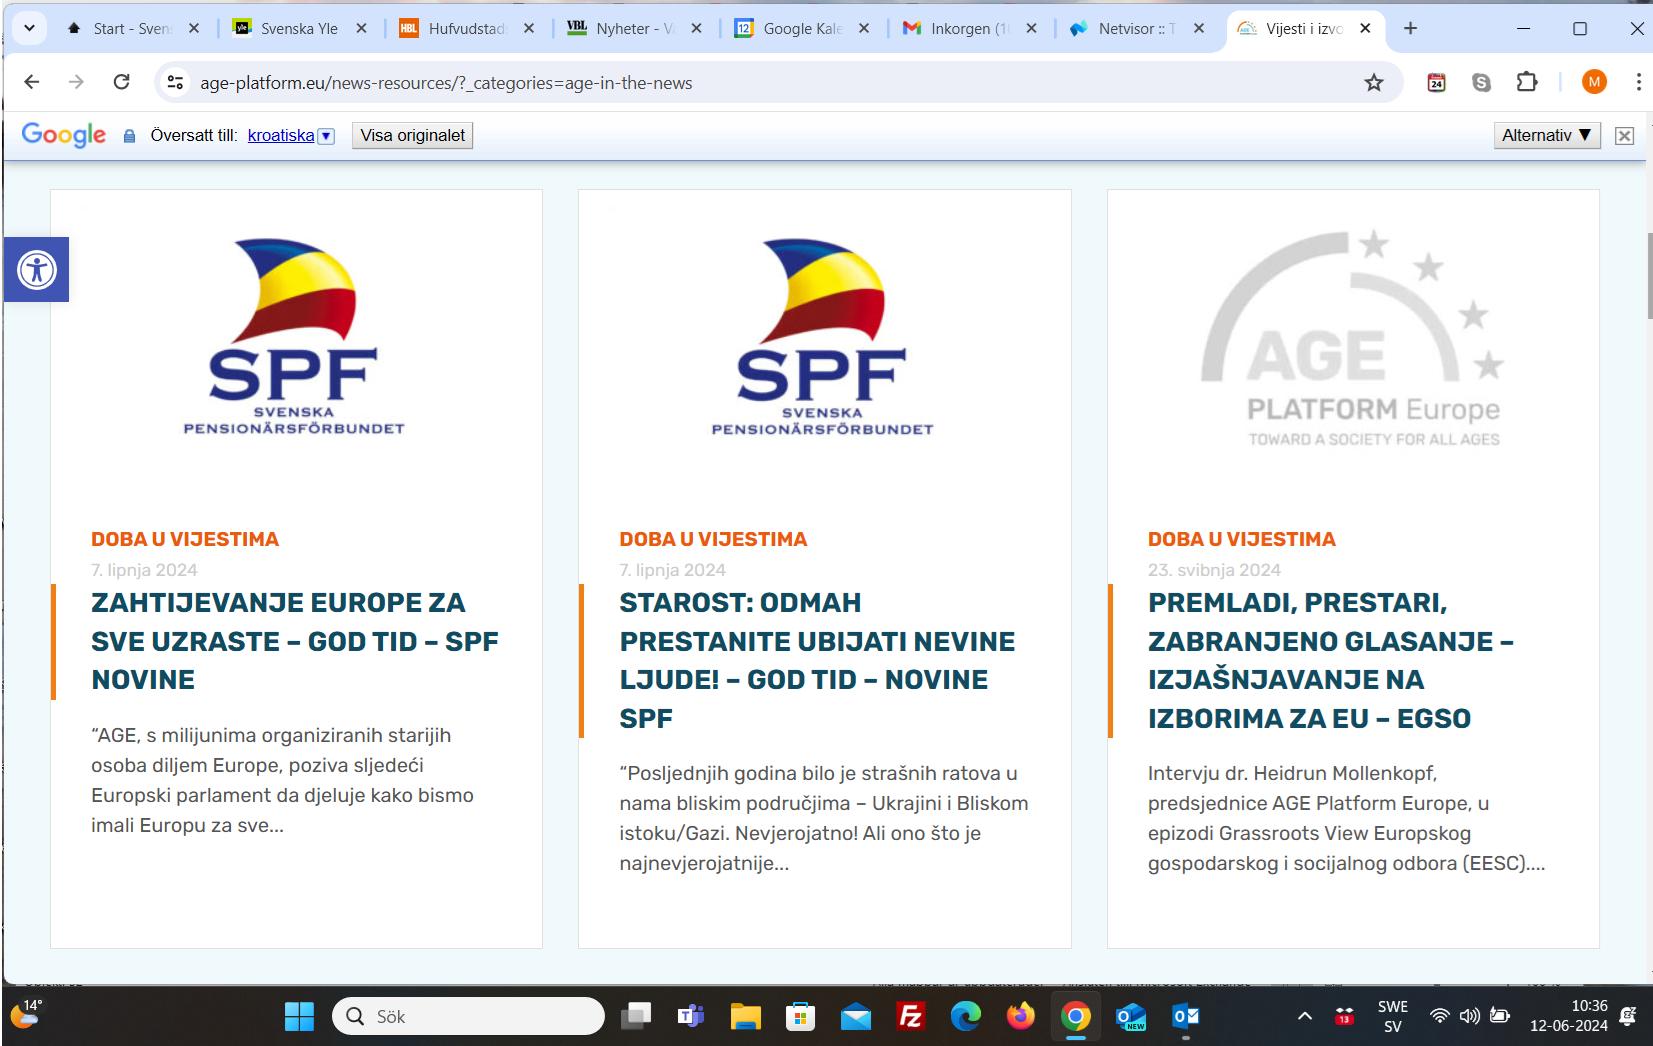Expand the Alternativ dropdown in translate bar
This screenshot has height=1046, width=1653.
pos(1545,134)
